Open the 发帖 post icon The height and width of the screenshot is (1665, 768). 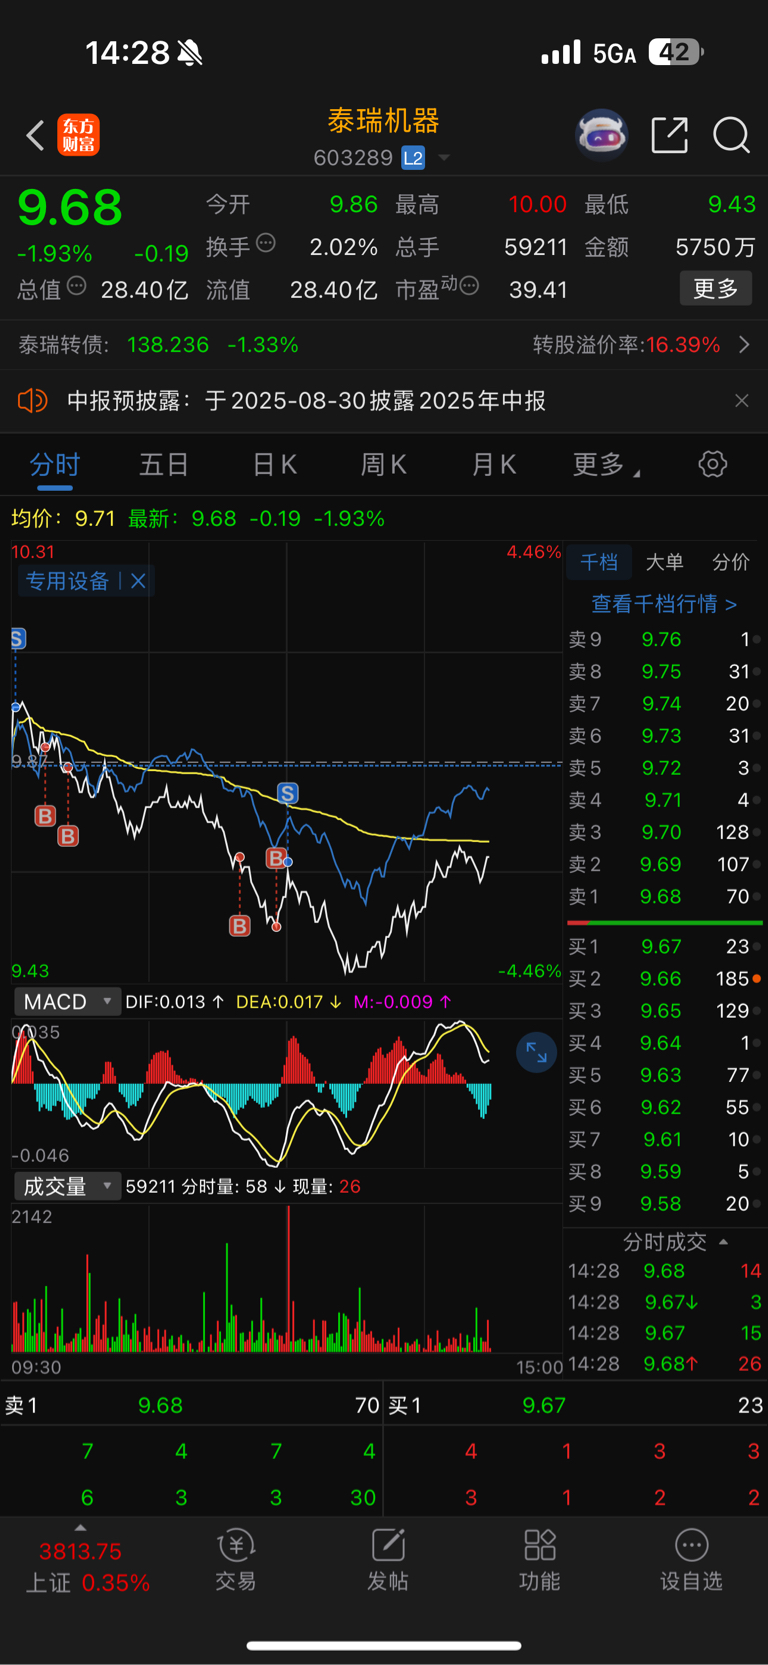388,1561
